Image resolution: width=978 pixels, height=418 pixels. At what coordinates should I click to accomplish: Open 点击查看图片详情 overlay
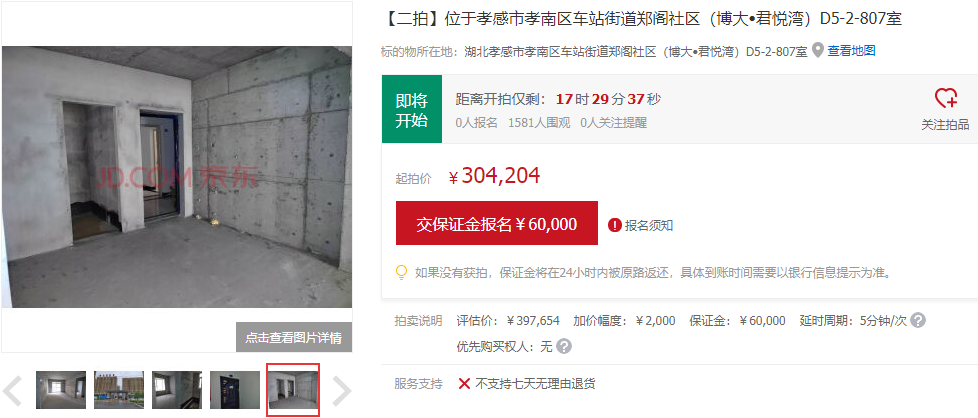point(294,338)
